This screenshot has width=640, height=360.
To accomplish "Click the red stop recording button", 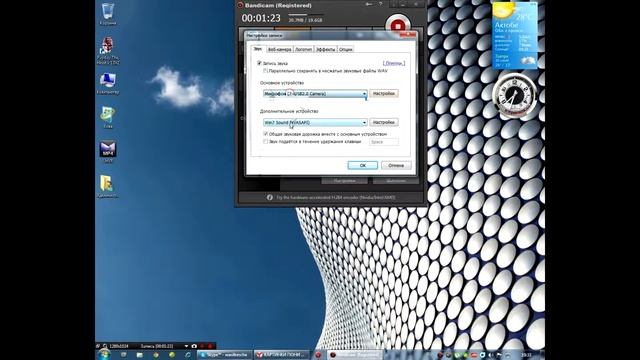I will 398,26.
